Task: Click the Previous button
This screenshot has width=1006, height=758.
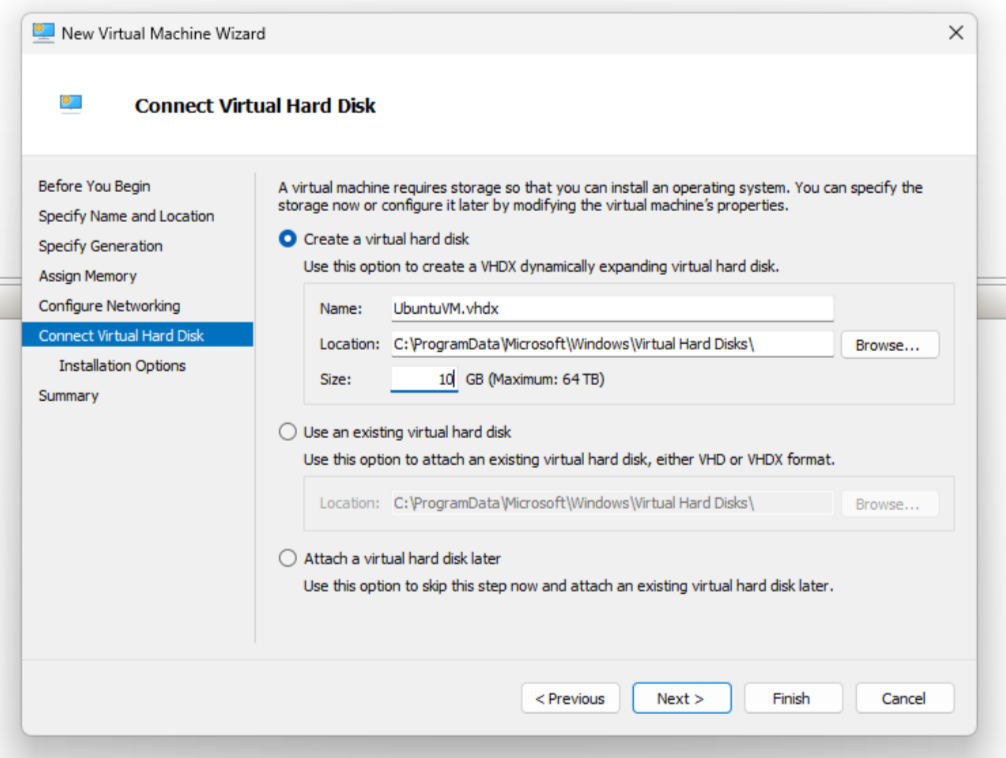Action: [x=570, y=698]
